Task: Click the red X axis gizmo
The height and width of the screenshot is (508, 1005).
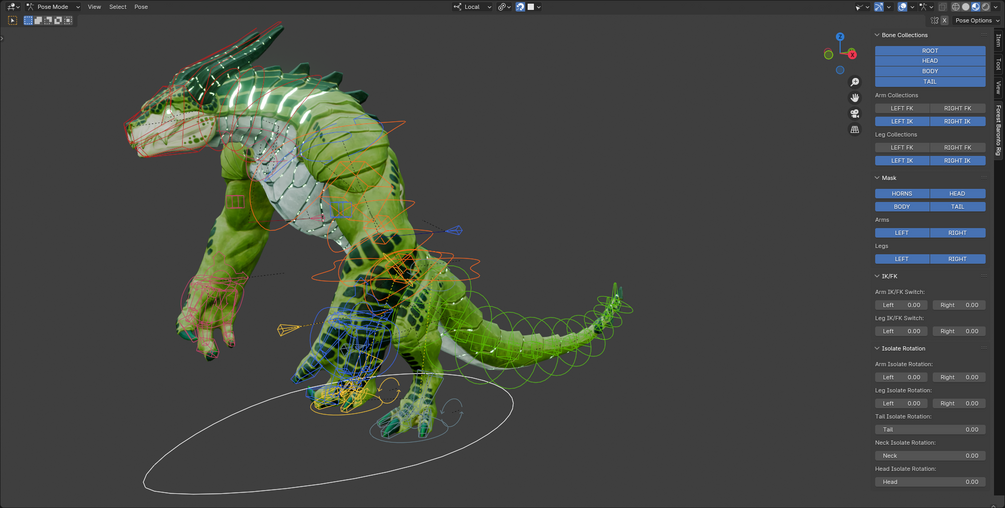Action: (852, 55)
